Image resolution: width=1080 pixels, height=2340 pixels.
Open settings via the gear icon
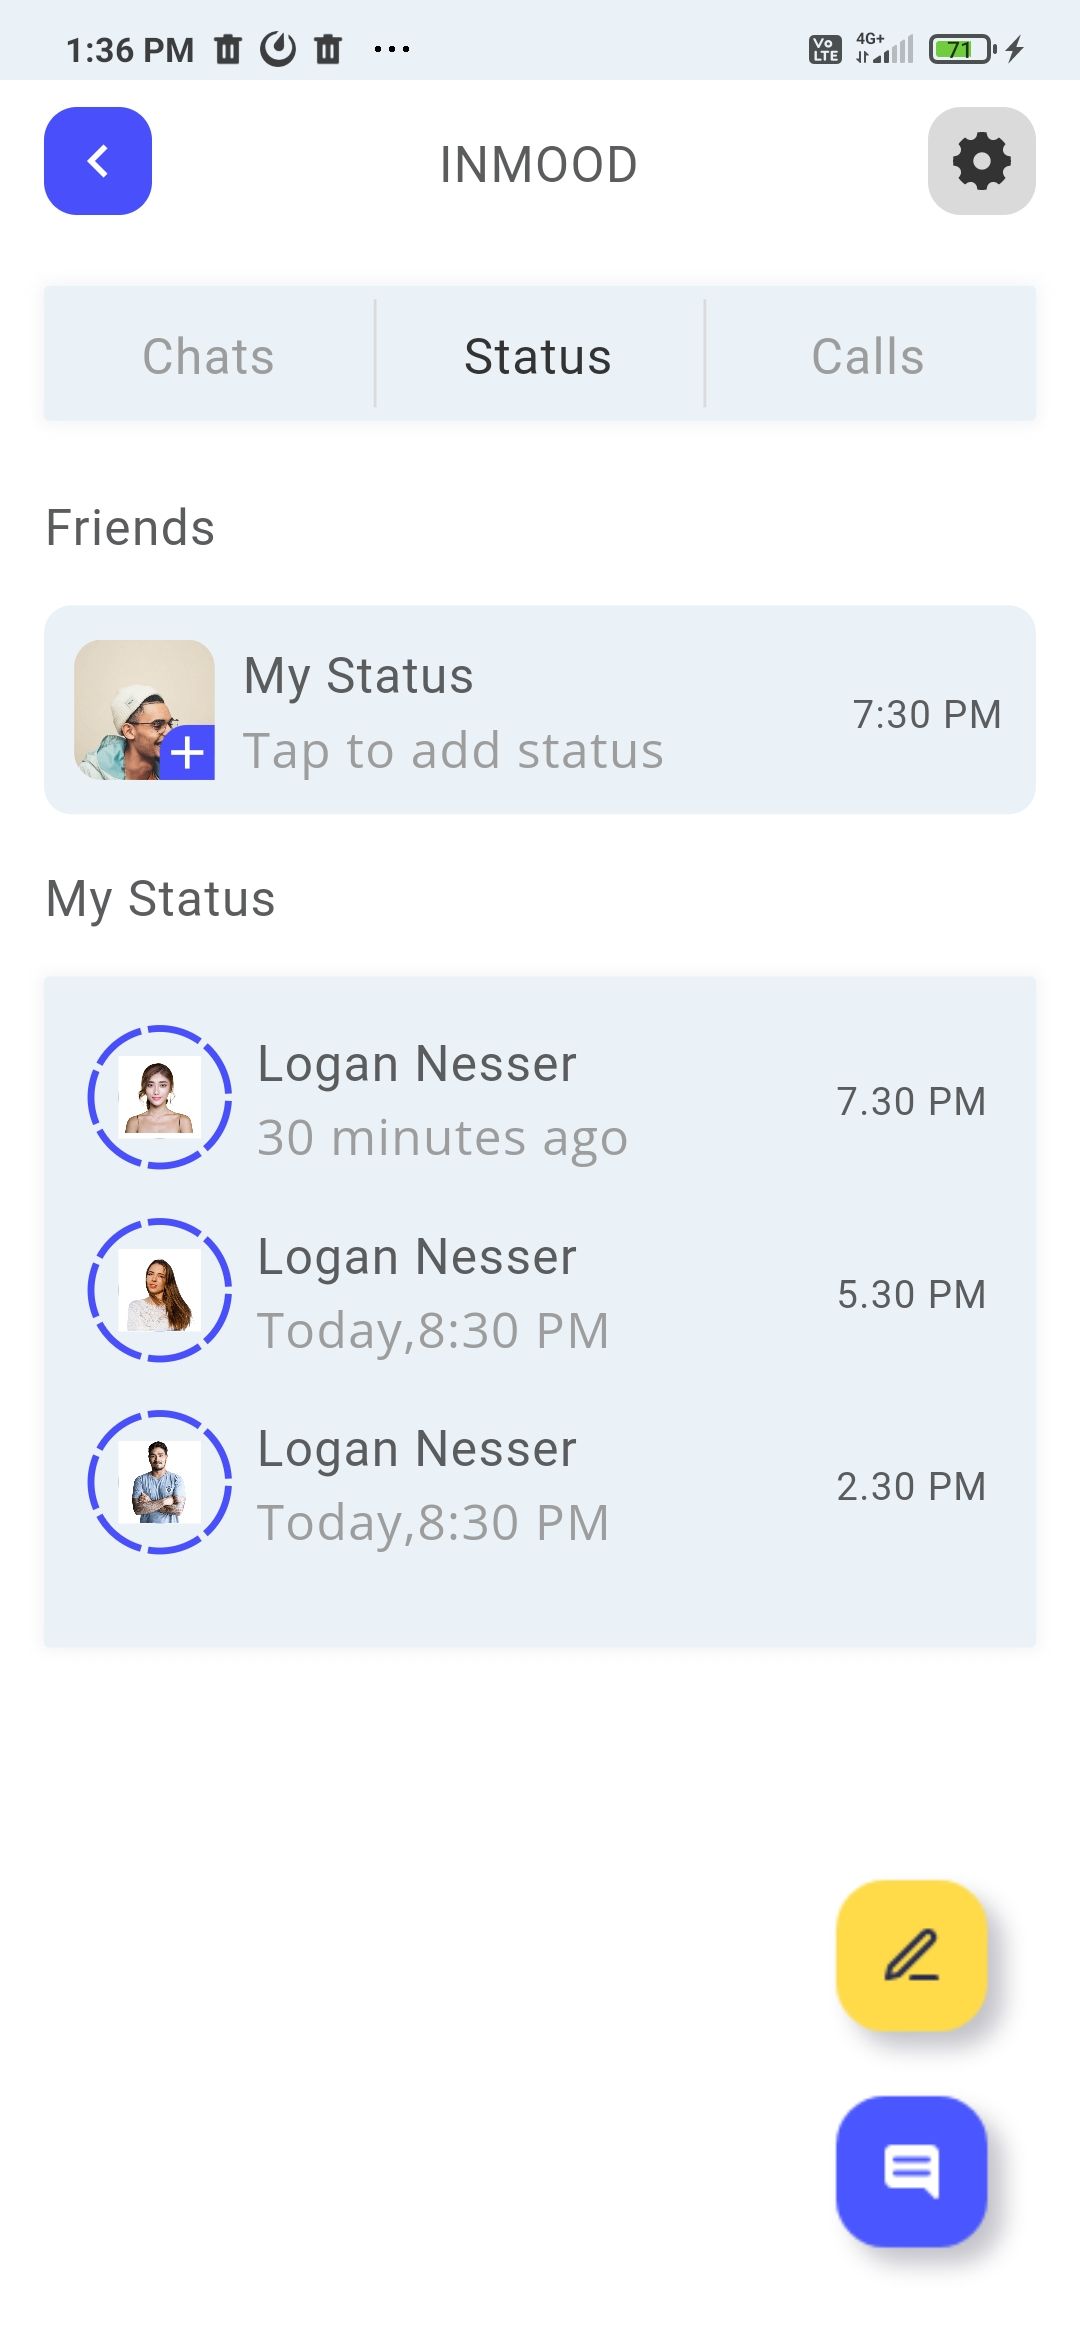point(981,161)
